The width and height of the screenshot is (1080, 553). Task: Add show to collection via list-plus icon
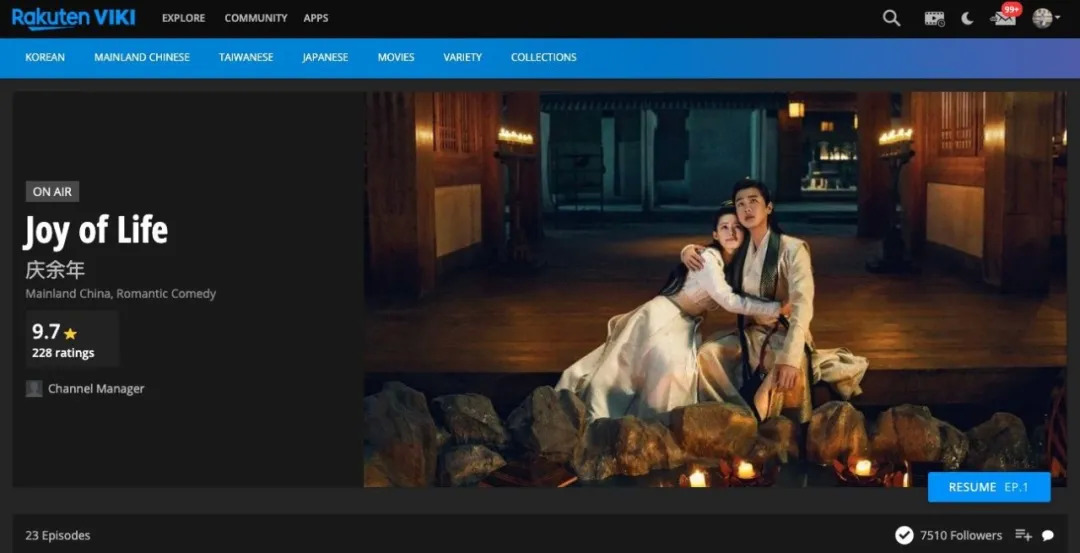click(x=1023, y=535)
